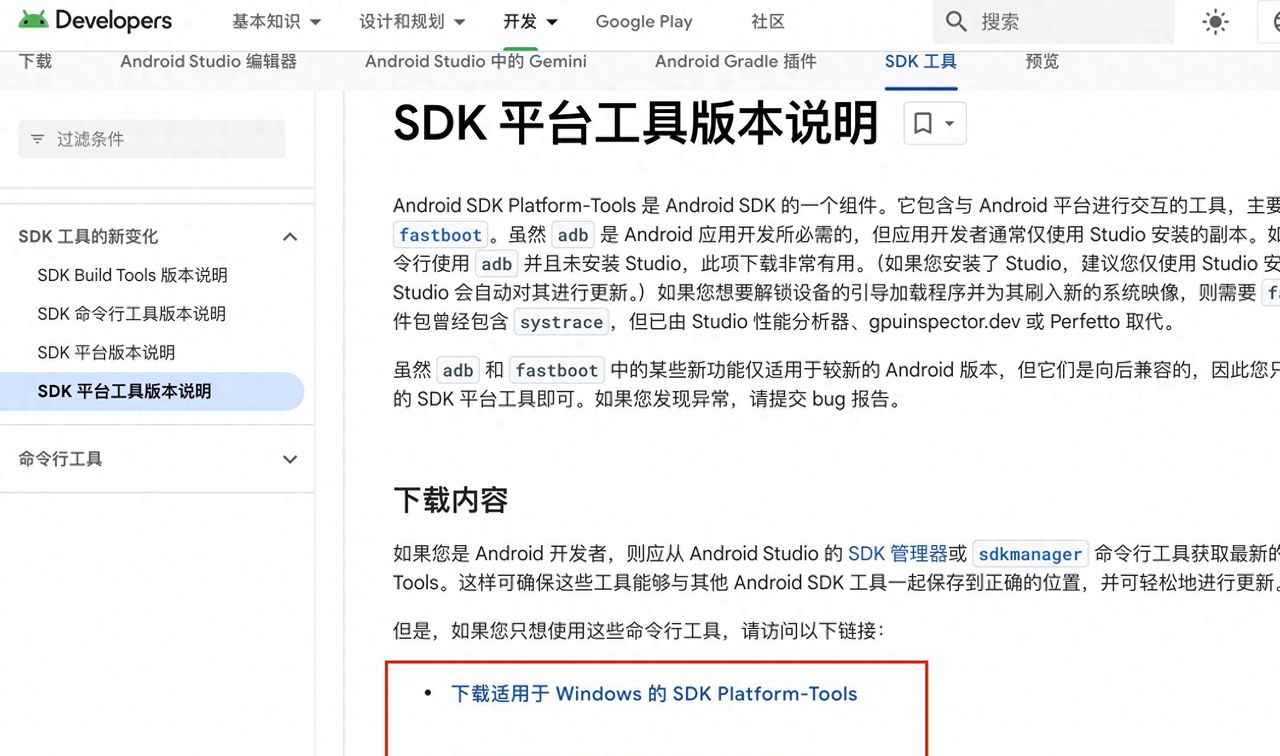Click the 下载内容 heading
This screenshot has height=756, width=1280.
click(451, 500)
